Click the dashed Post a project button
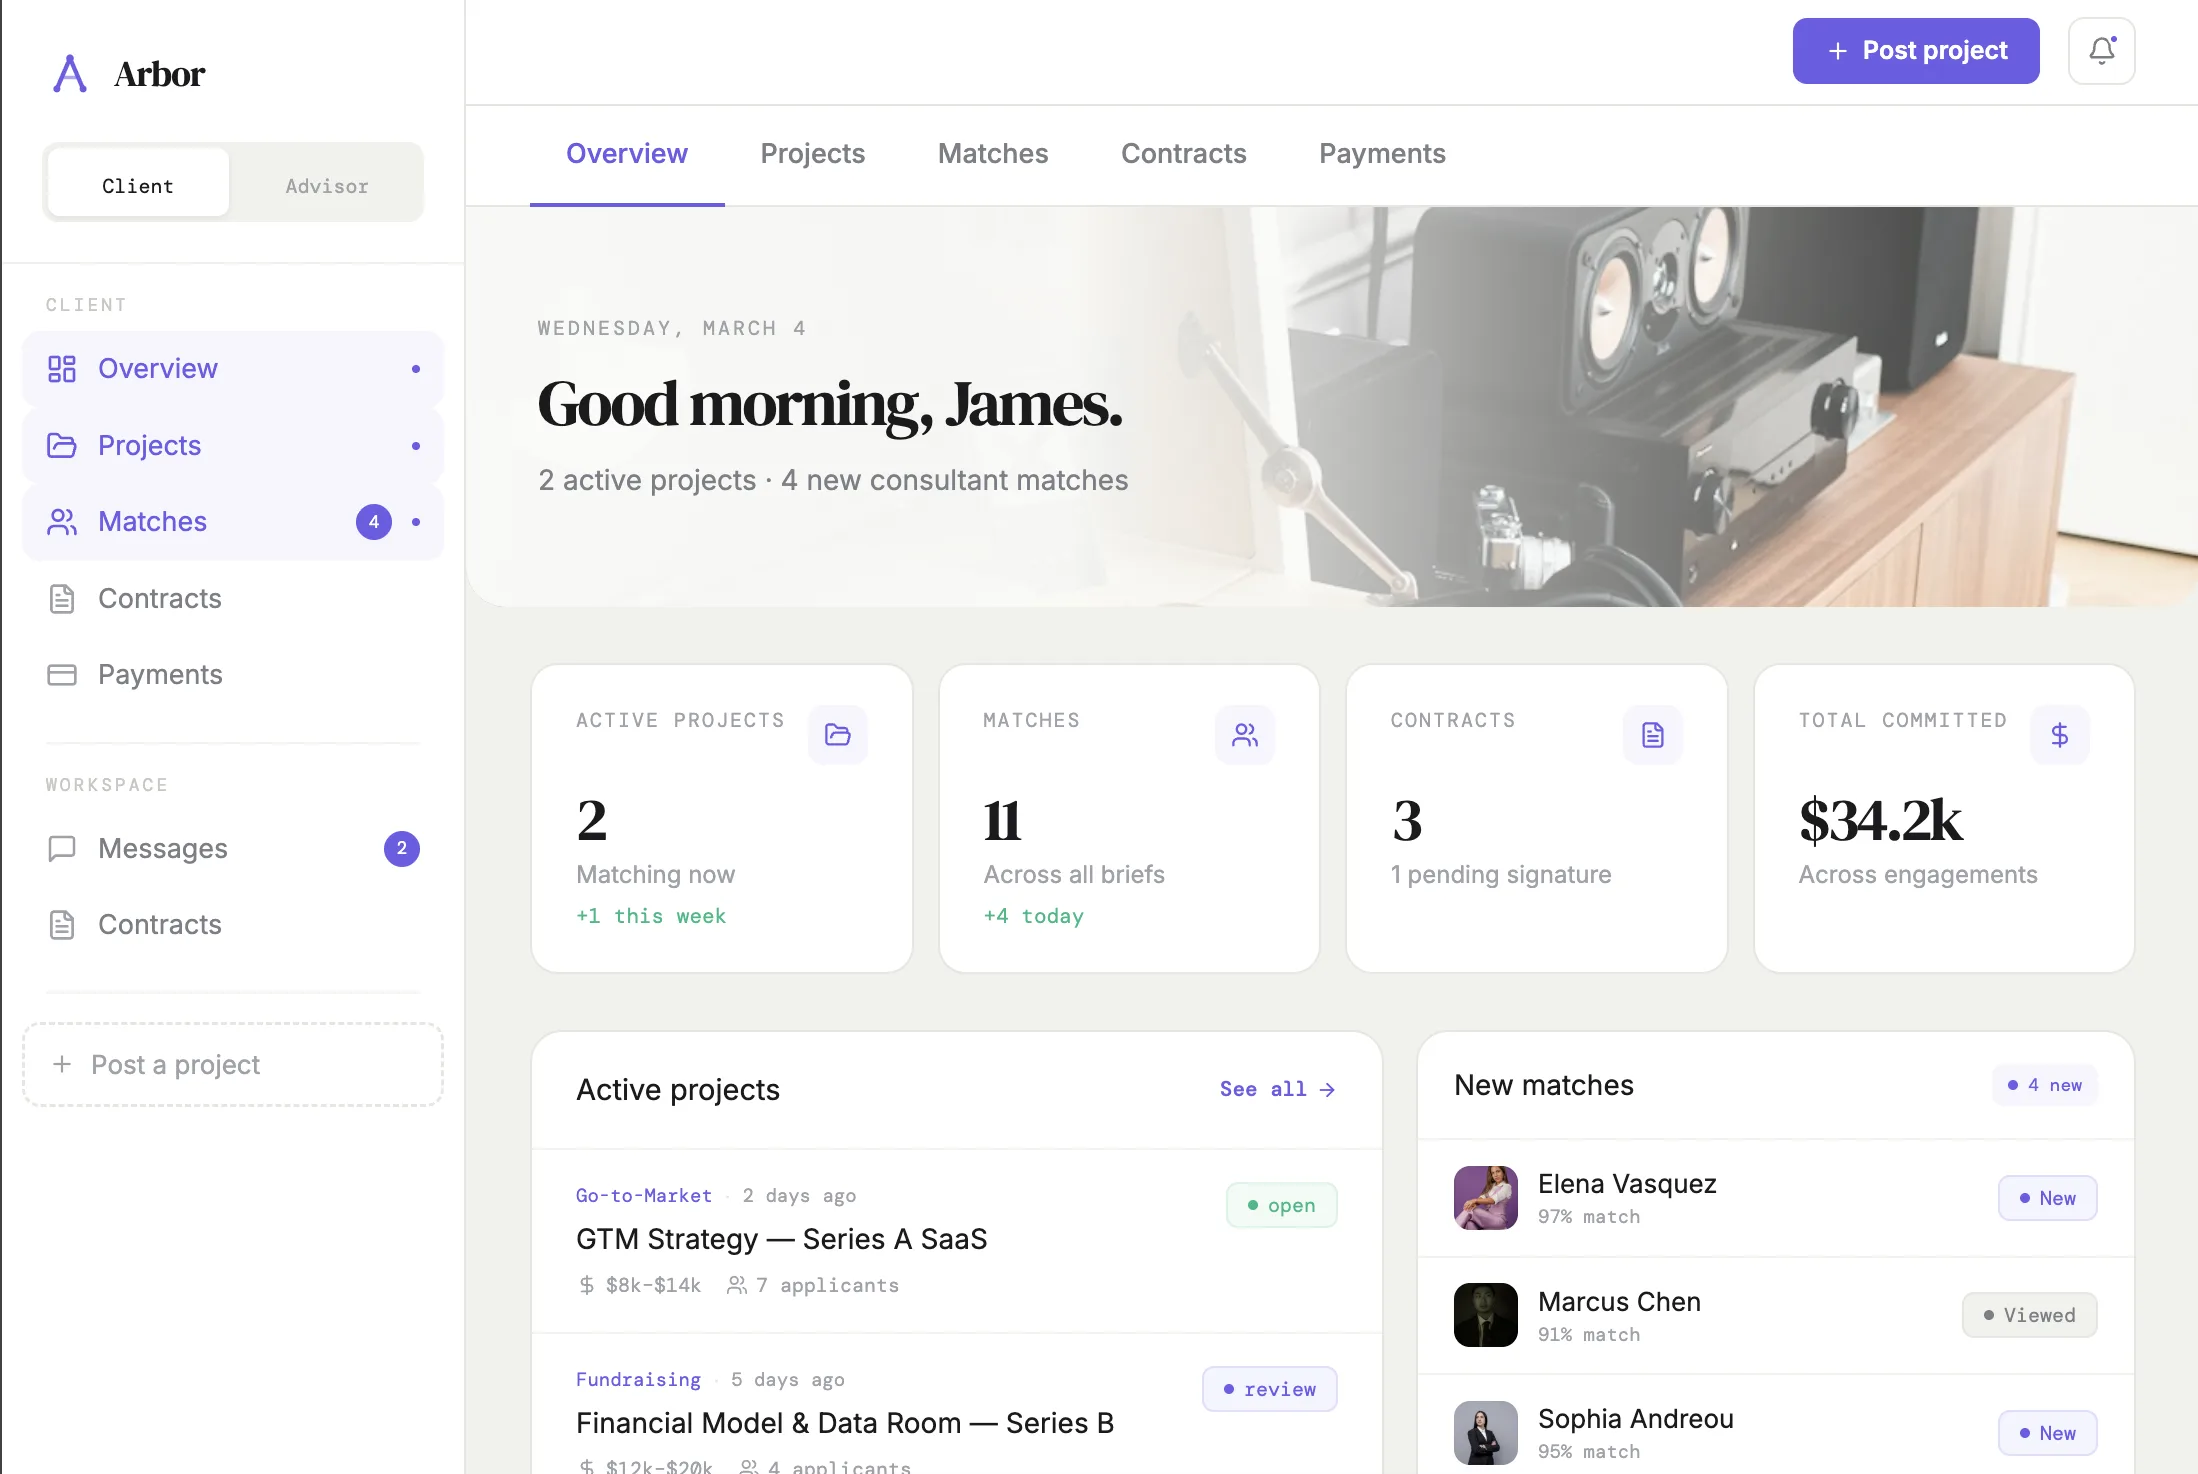 pos(232,1064)
